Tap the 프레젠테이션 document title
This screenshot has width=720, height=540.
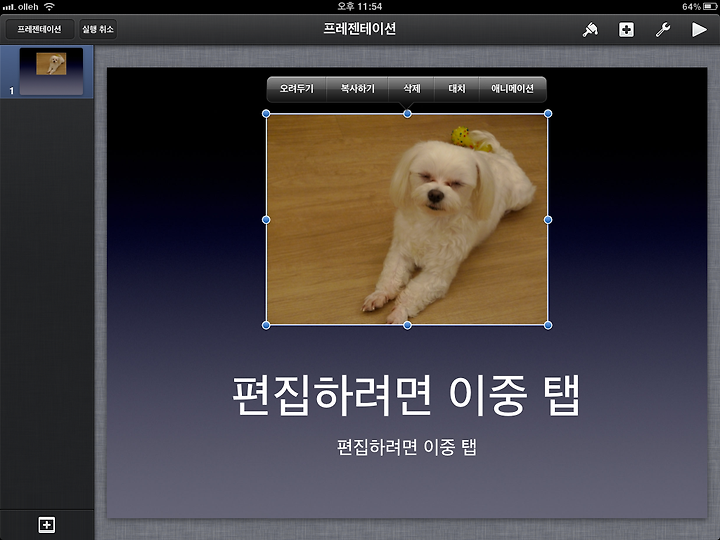(360, 29)
